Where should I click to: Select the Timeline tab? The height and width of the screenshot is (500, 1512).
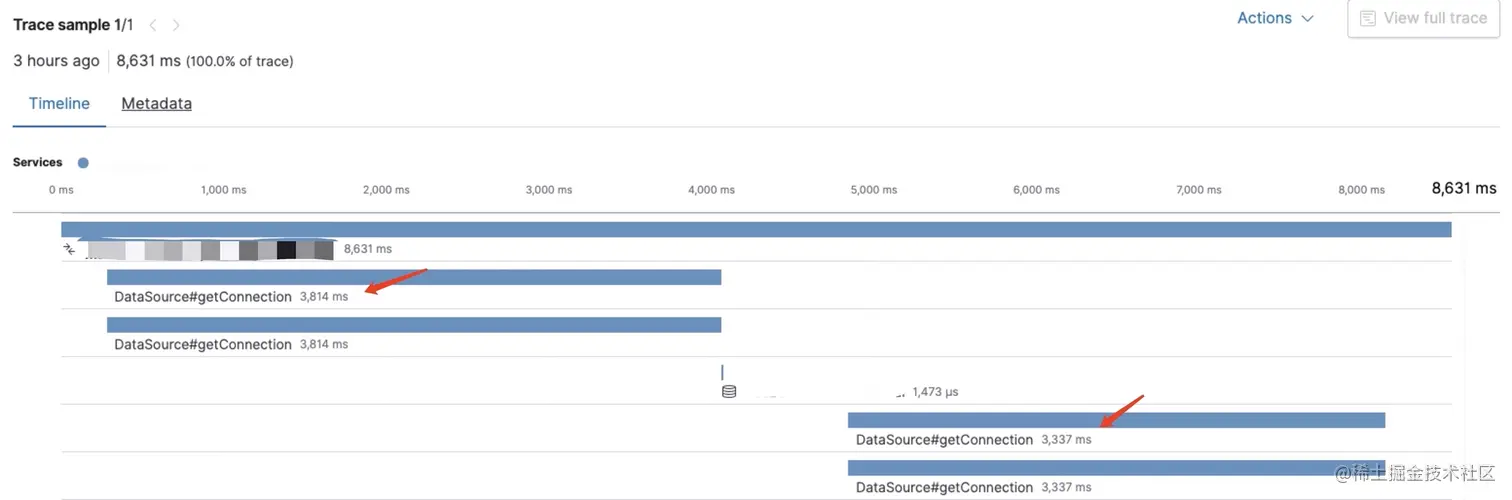[x=59, y=103]
